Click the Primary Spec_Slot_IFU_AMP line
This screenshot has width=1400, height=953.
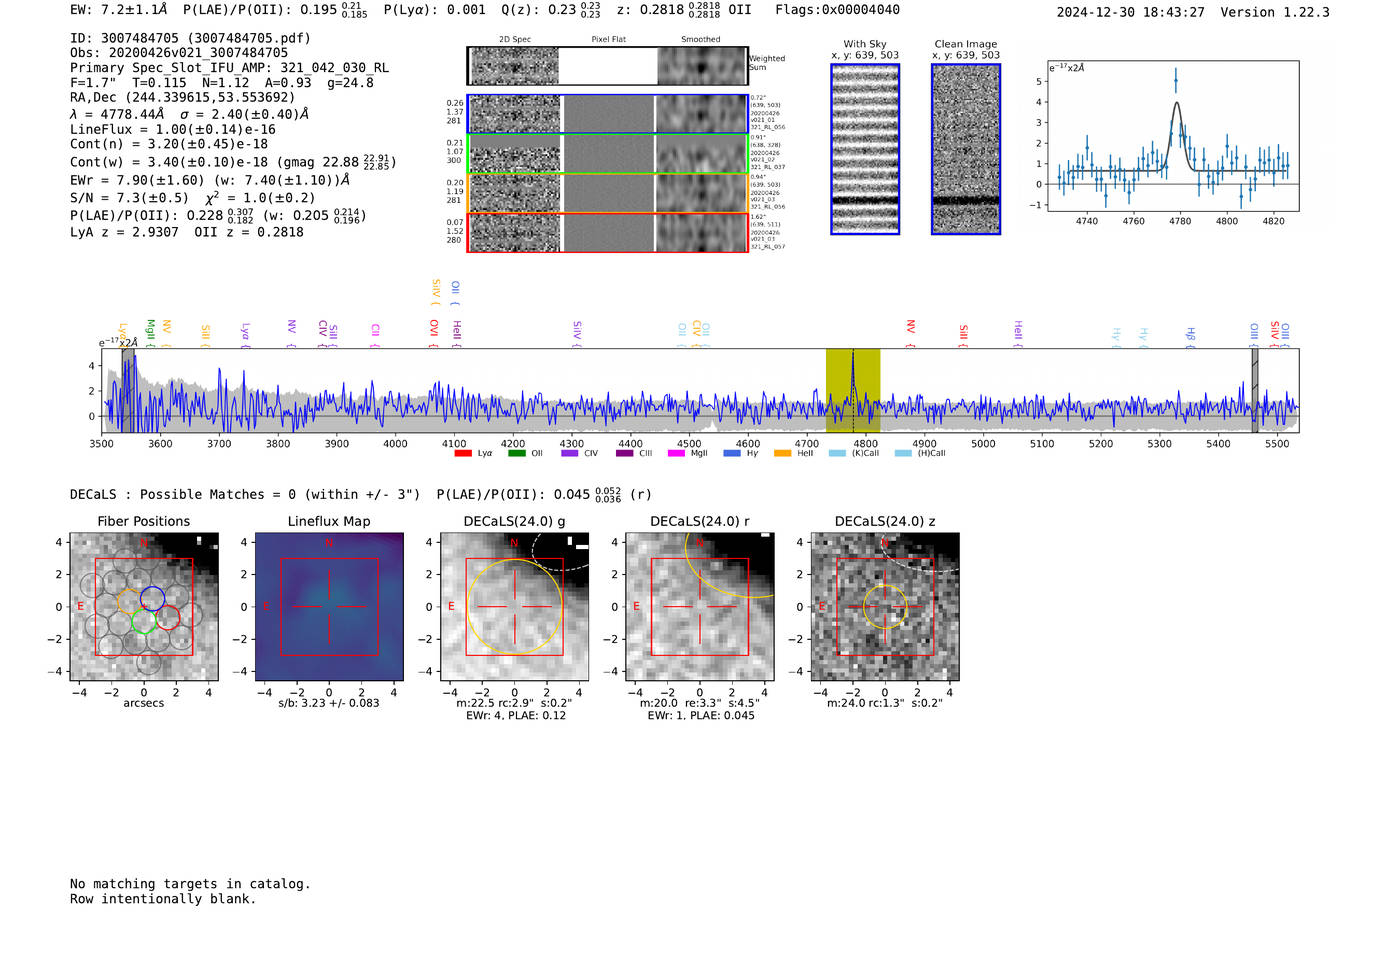(x=229, y=68)
